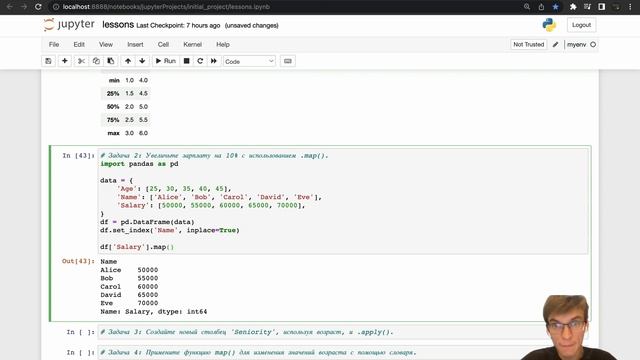640x360 pixels.
Task: Open the browser three-dot menu
Action: (x=630, y=7)
